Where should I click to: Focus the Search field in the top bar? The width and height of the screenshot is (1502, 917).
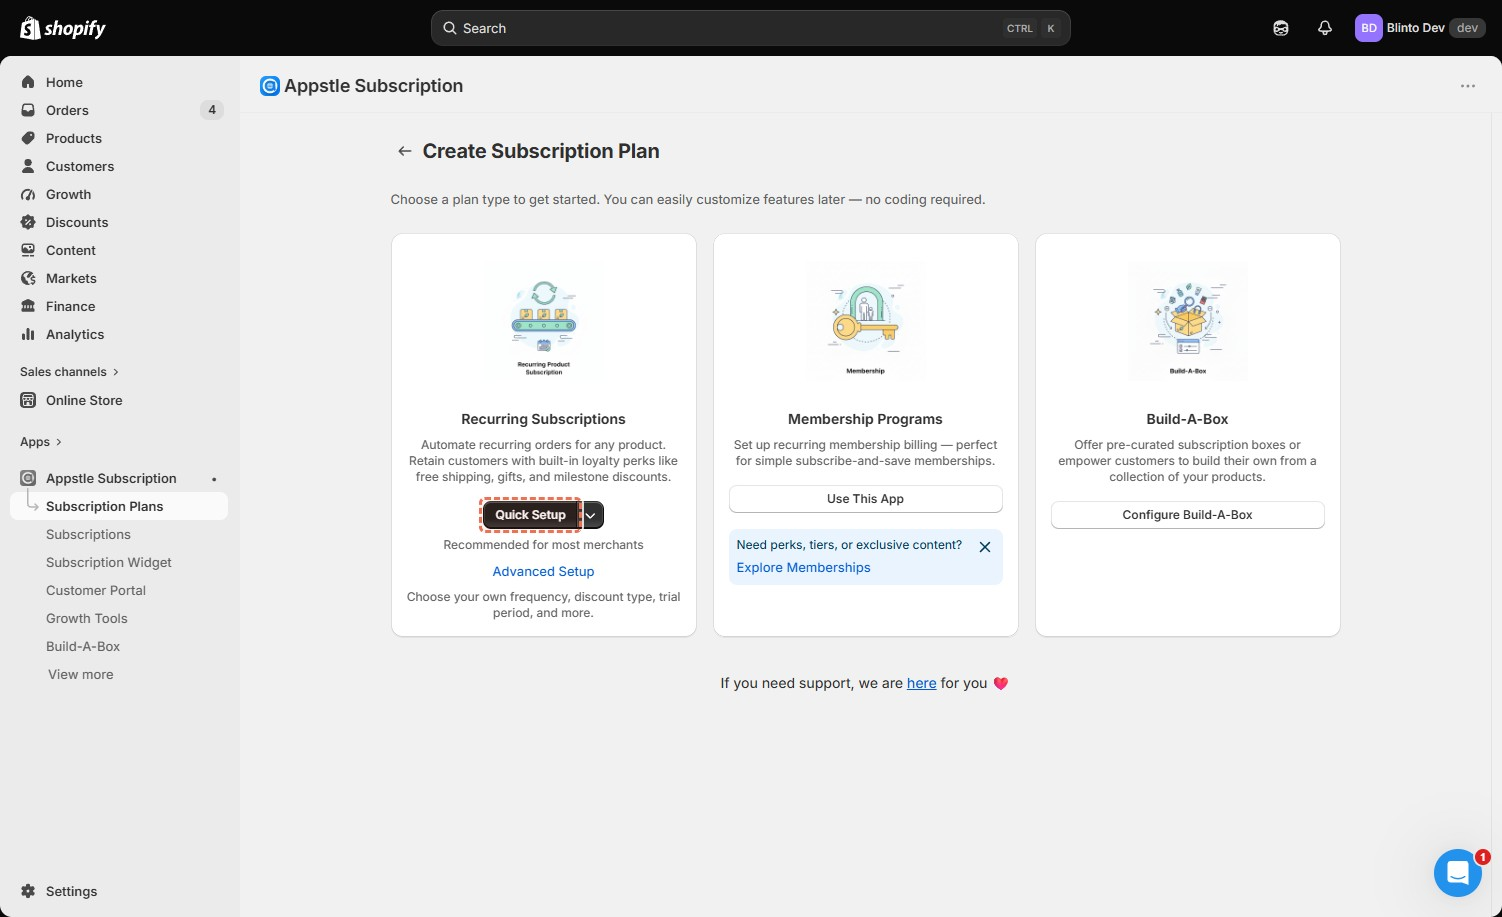[751, 28]
